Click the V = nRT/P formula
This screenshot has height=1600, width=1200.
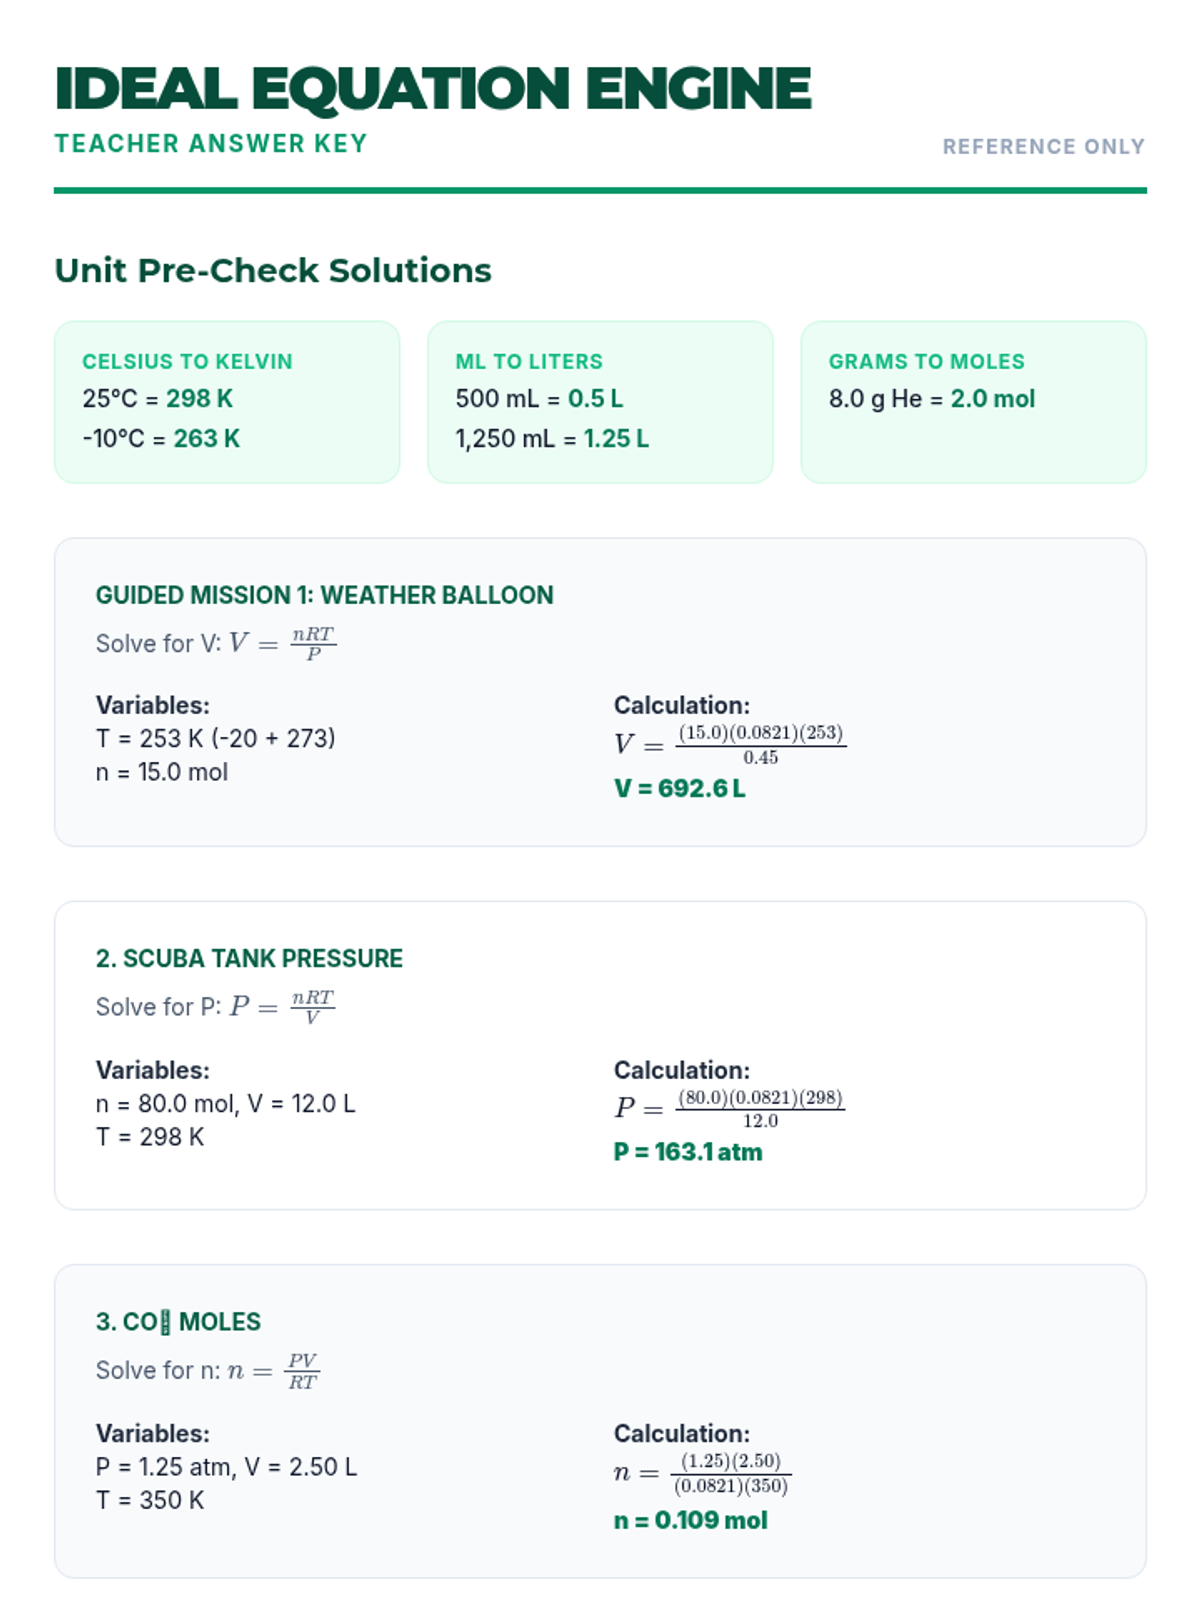282,643
